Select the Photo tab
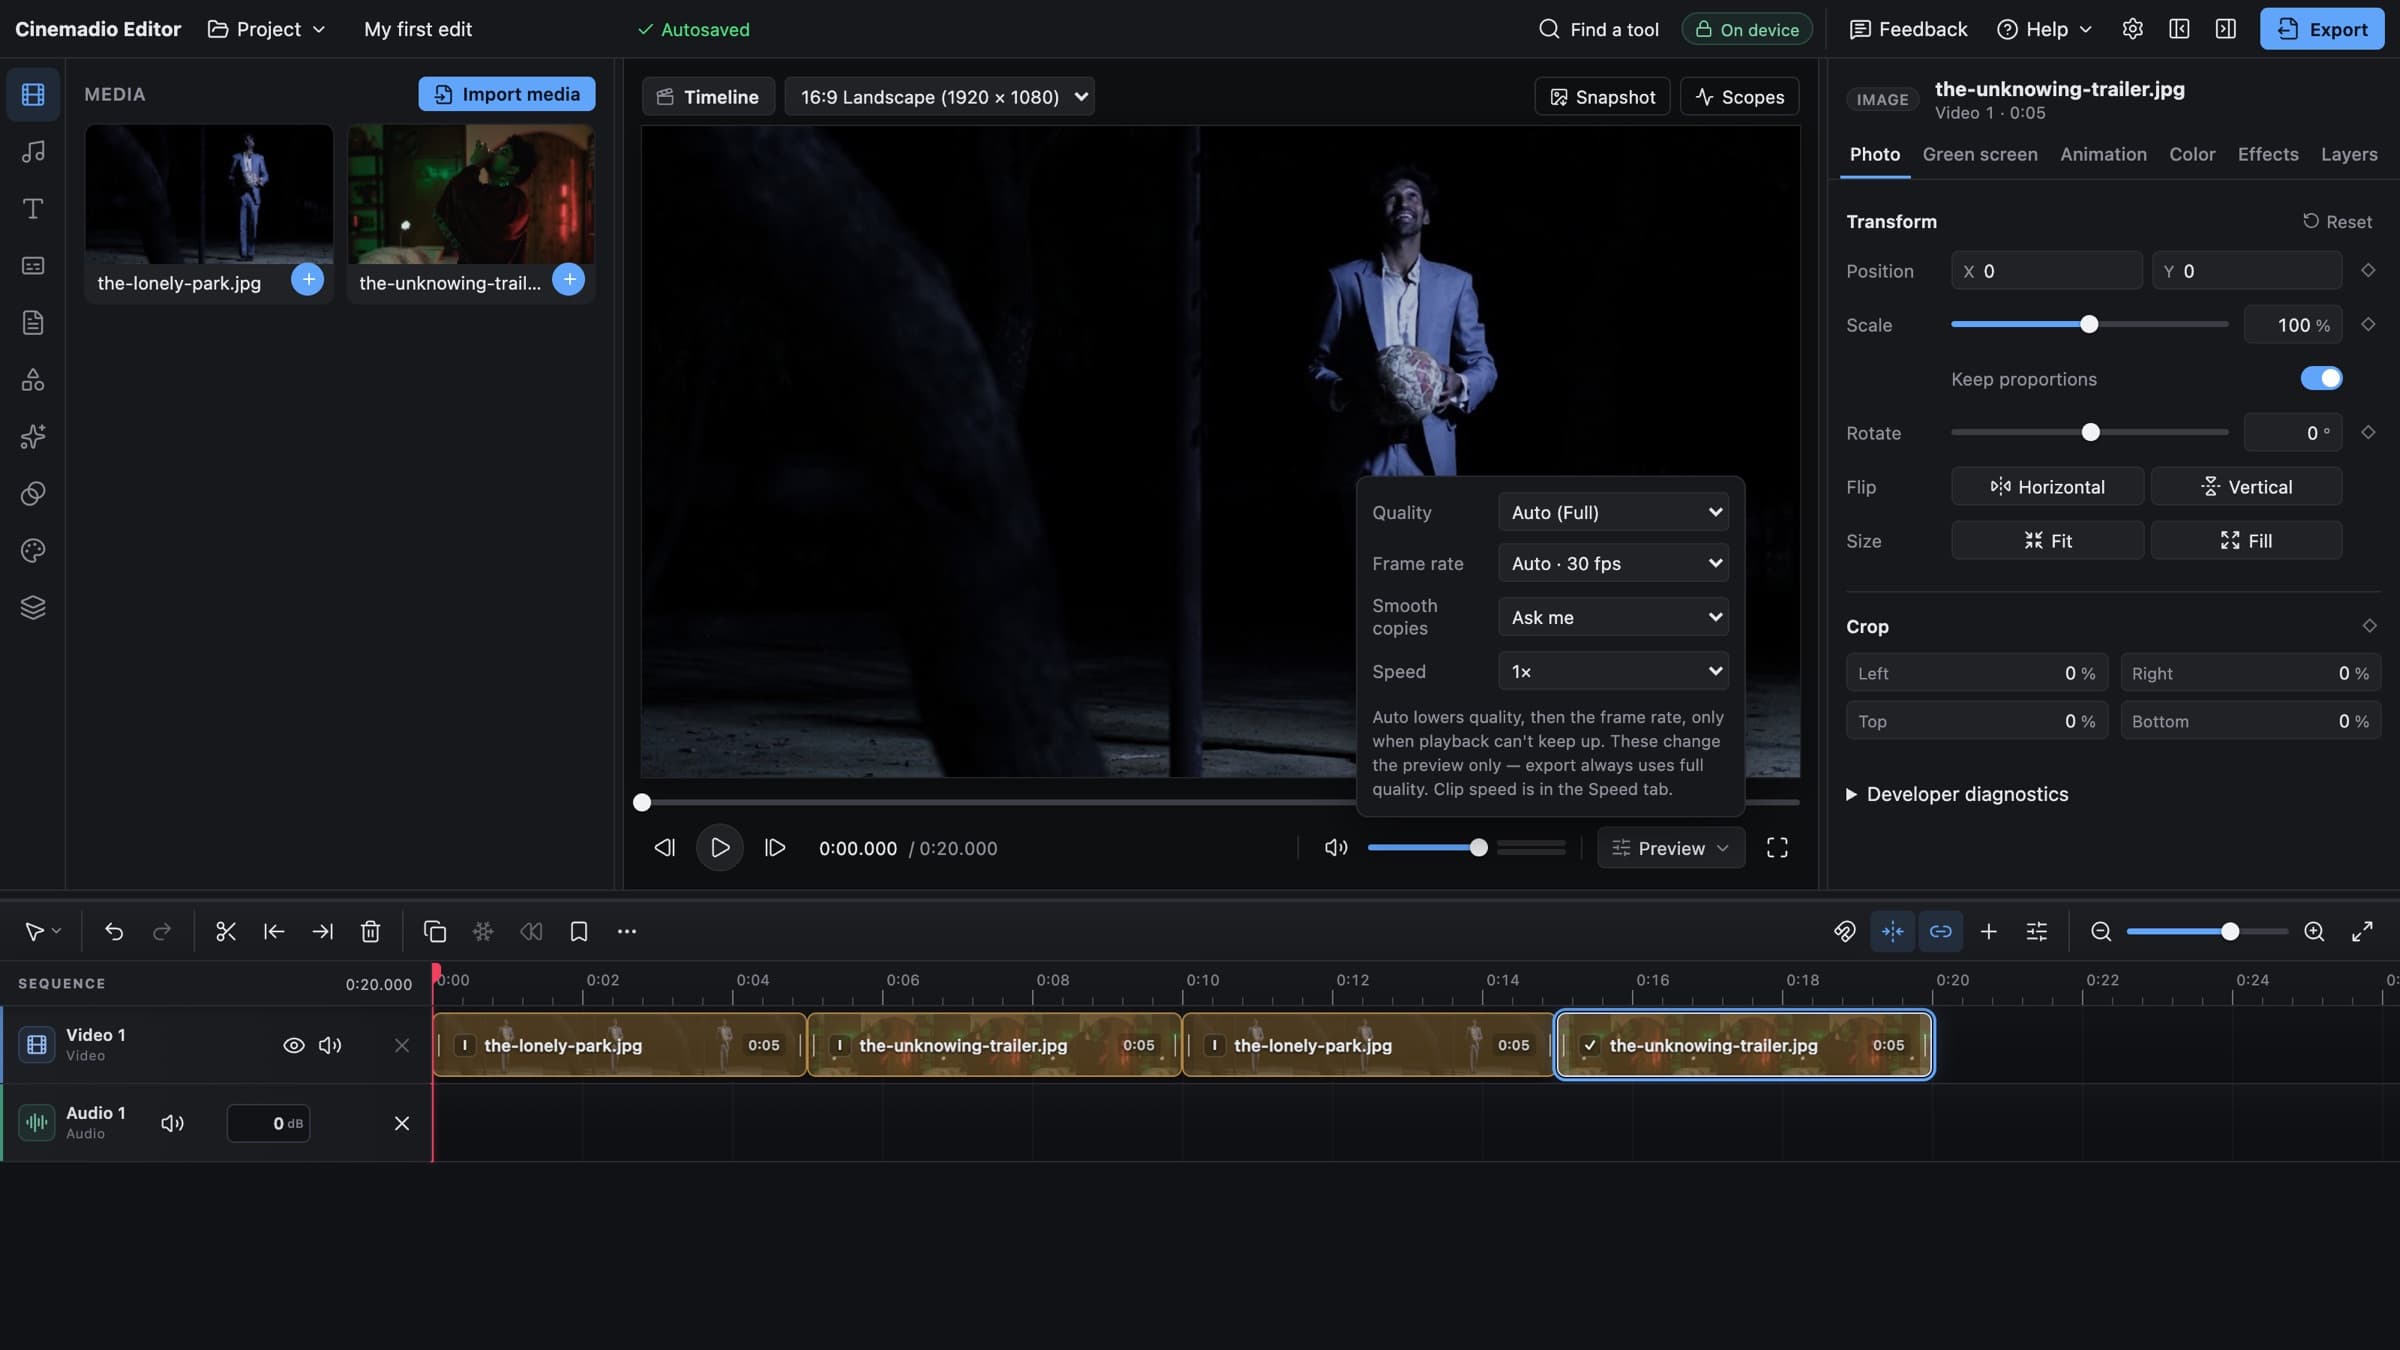Viewport: 2400px width, 1350px height. coord(1874,155)
